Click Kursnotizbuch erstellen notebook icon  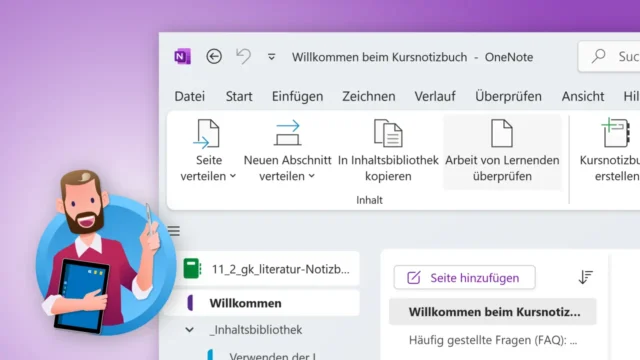[616, 132]
